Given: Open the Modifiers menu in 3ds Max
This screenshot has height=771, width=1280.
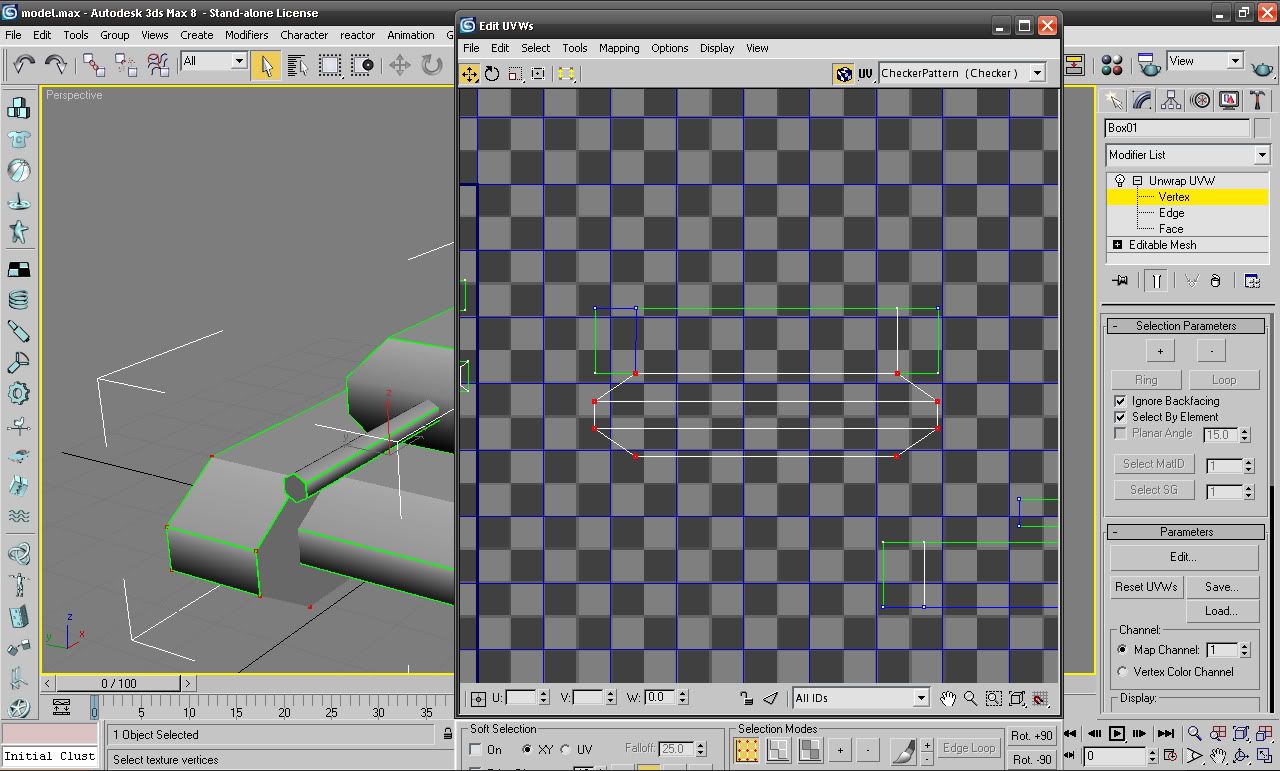Looking at the screenshot, I should click(x=246, y=35).
